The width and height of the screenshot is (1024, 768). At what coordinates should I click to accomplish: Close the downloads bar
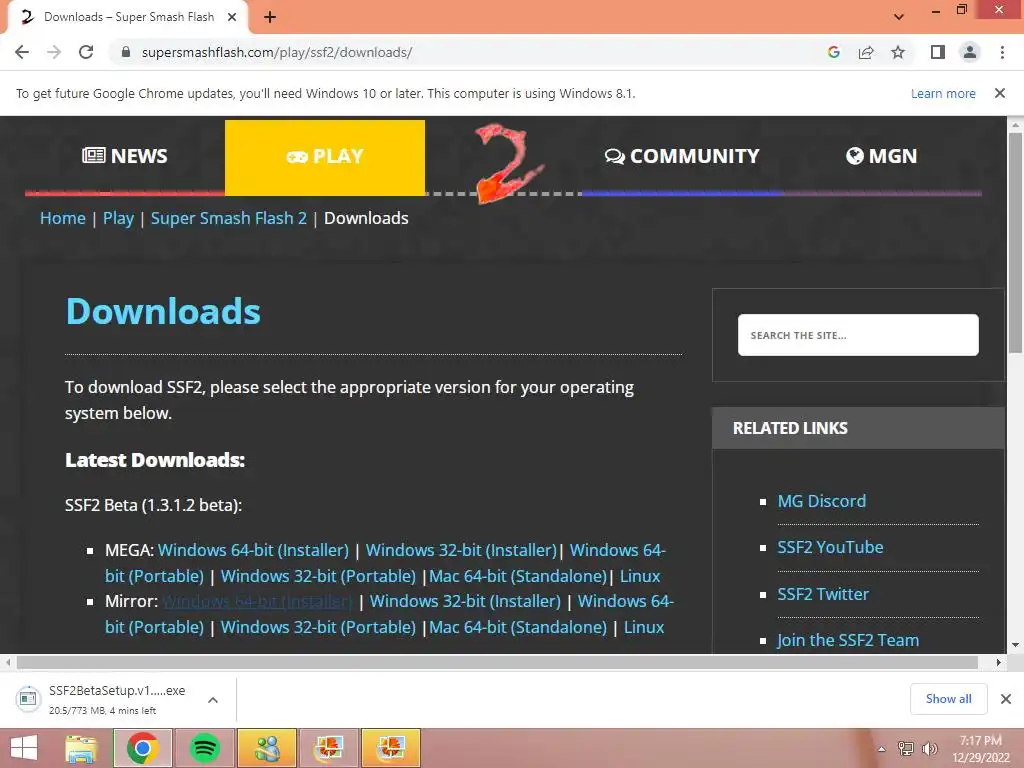pos(1006,699)
